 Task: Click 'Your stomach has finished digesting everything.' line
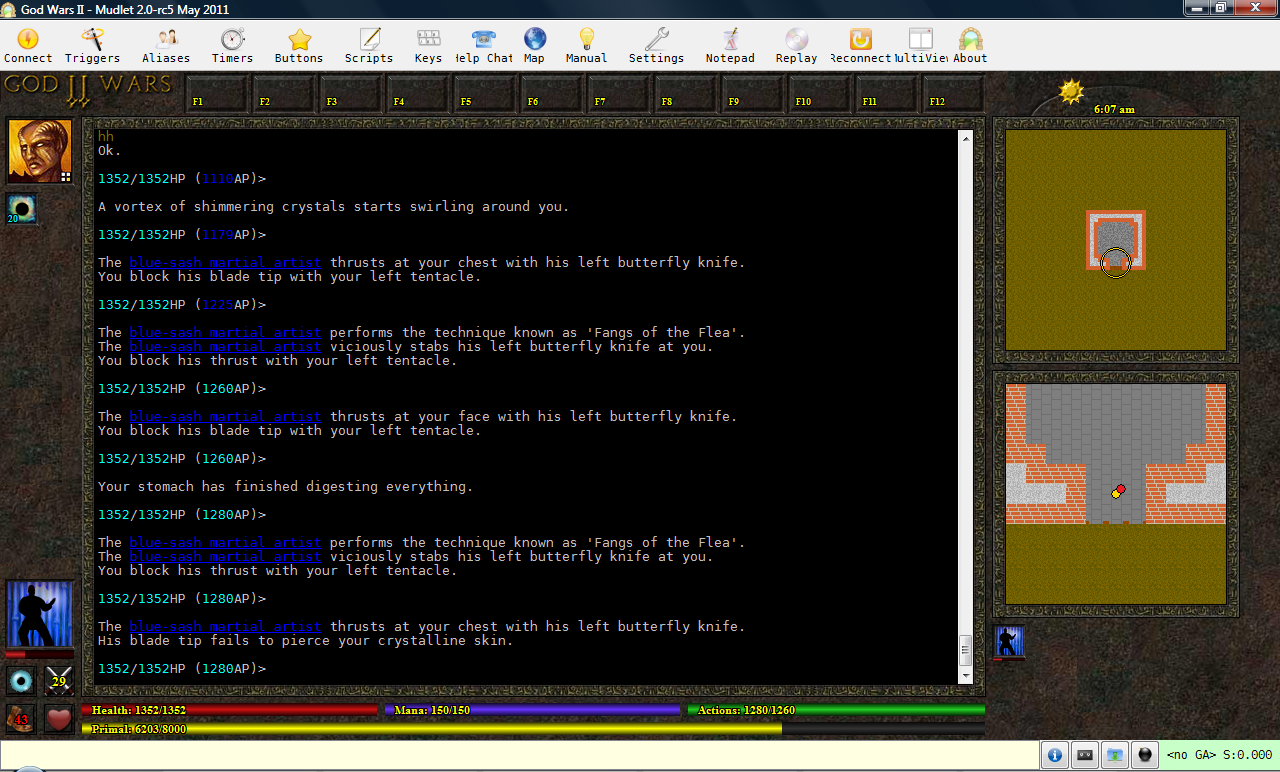pos(285,486)
